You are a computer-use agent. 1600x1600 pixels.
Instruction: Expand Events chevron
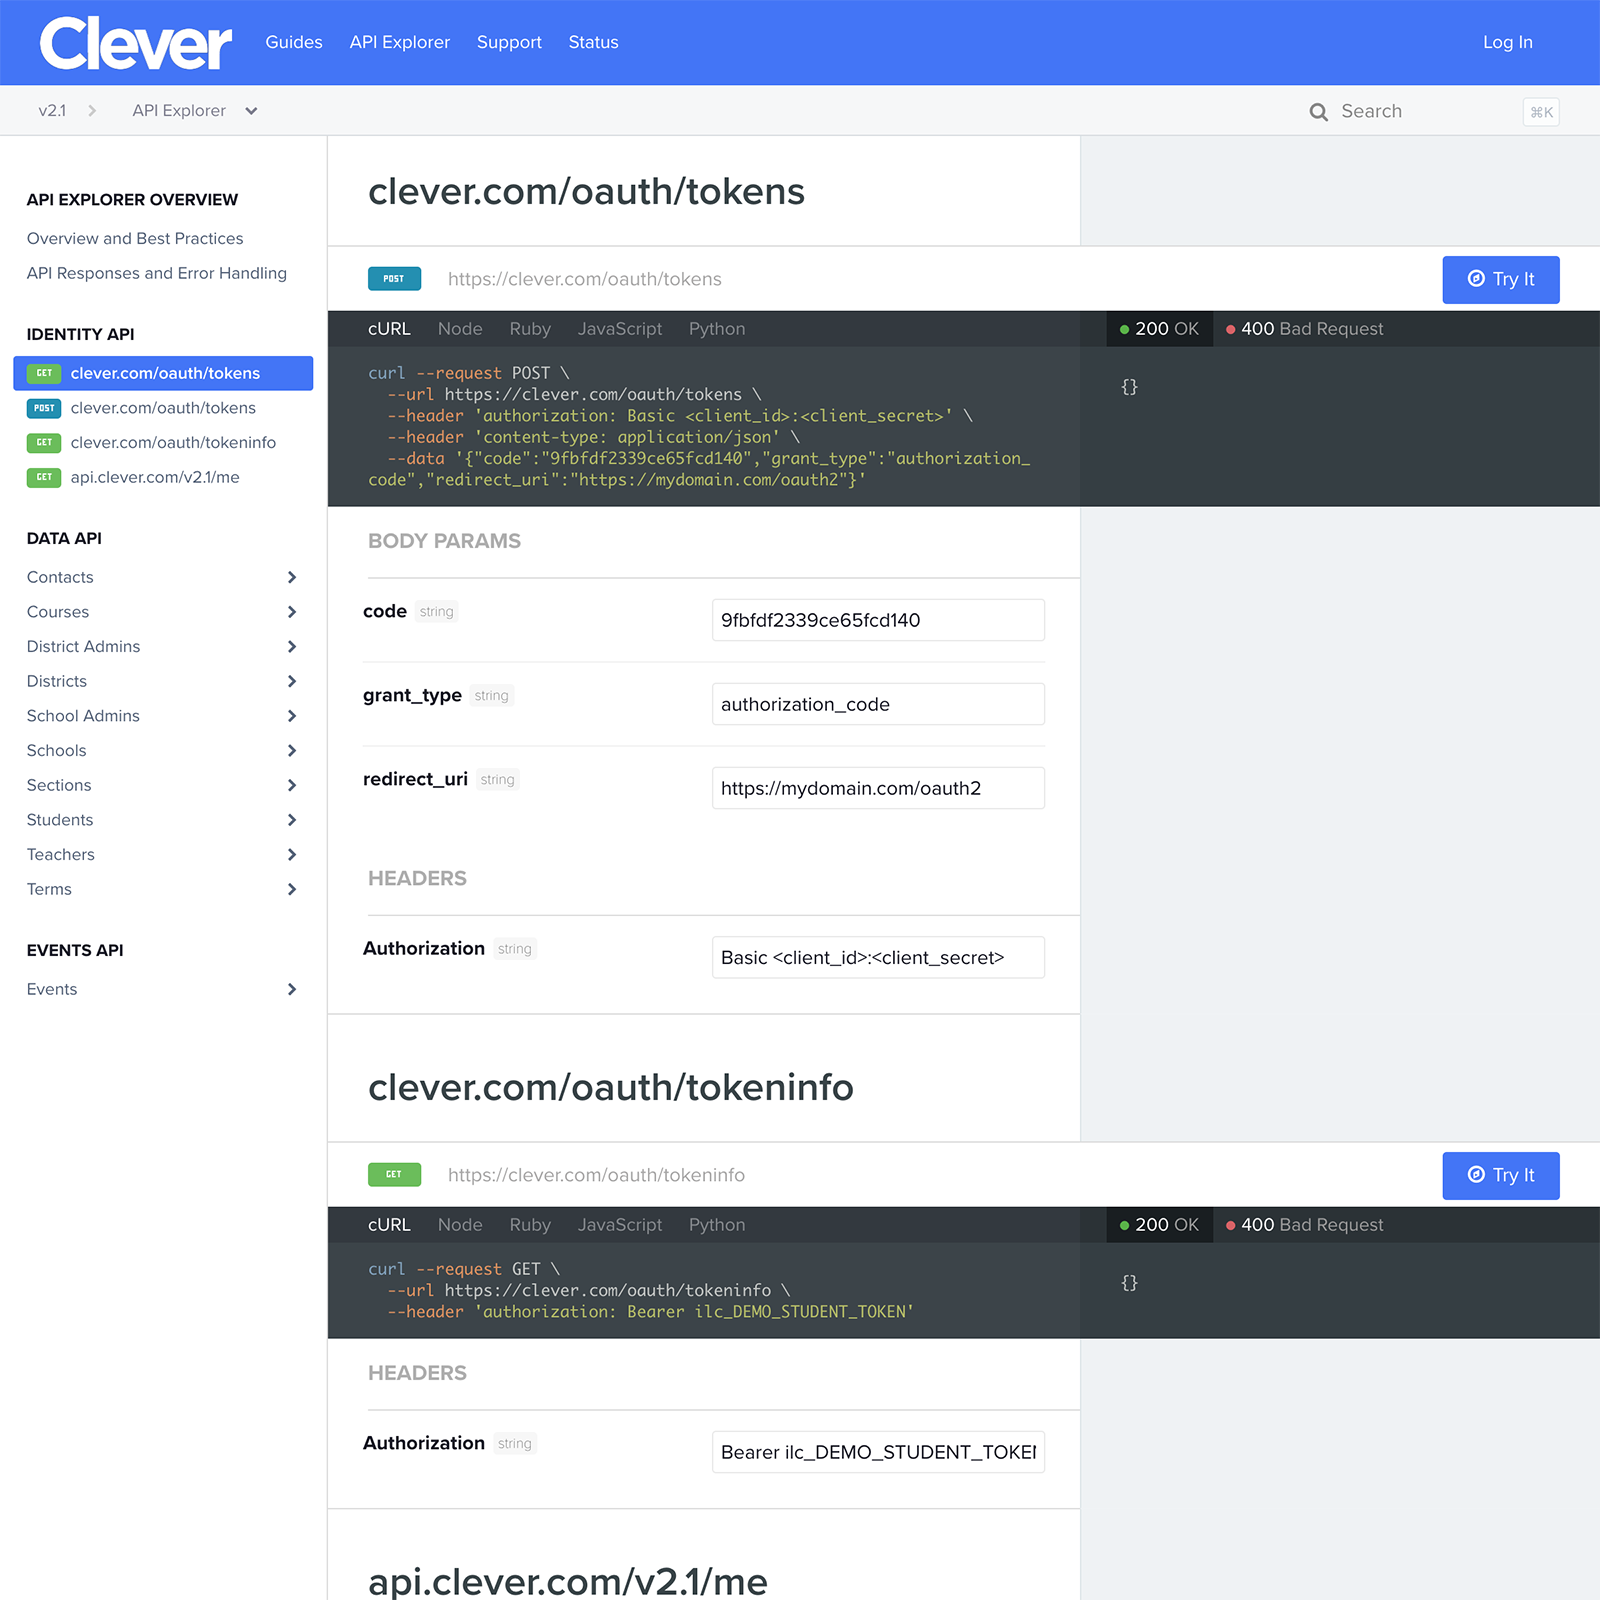(292, 989)
